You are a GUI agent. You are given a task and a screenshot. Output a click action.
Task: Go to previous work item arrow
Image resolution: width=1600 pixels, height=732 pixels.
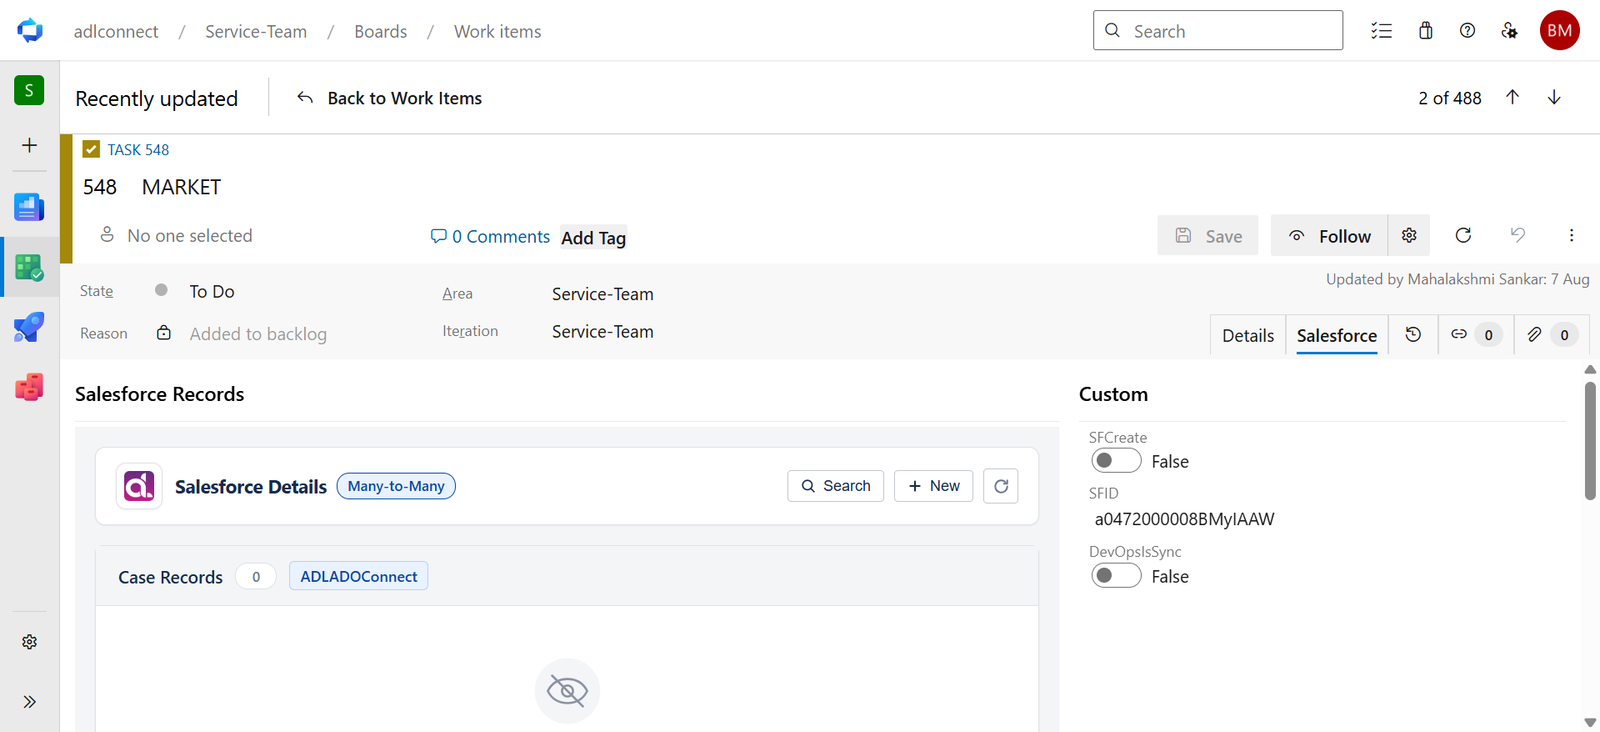click(x=1512, y=97)
